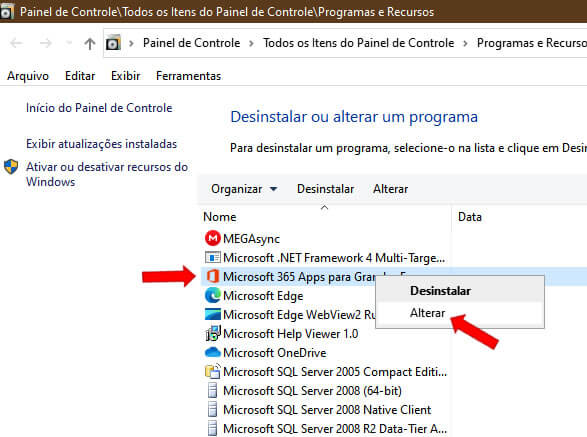Expand chevron after Painel de Controle breadcrumb
587x437 pixels.
252,43
